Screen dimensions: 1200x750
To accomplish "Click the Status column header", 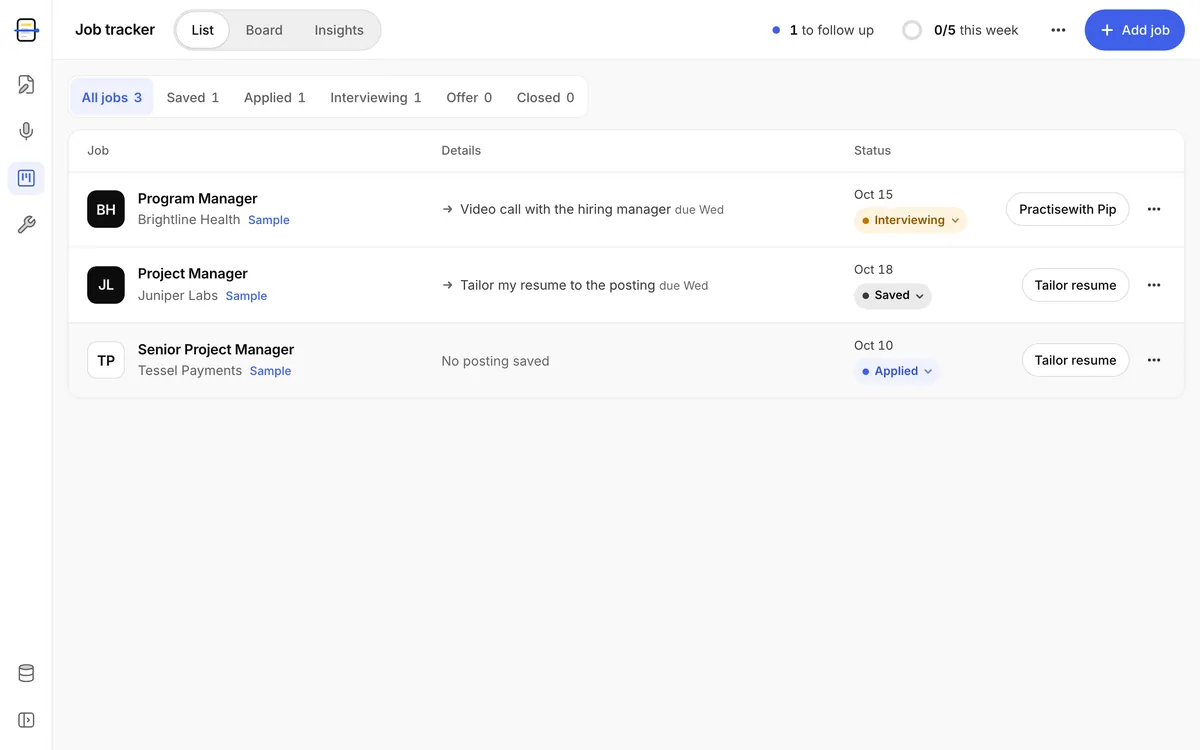I will pos(872,150).
